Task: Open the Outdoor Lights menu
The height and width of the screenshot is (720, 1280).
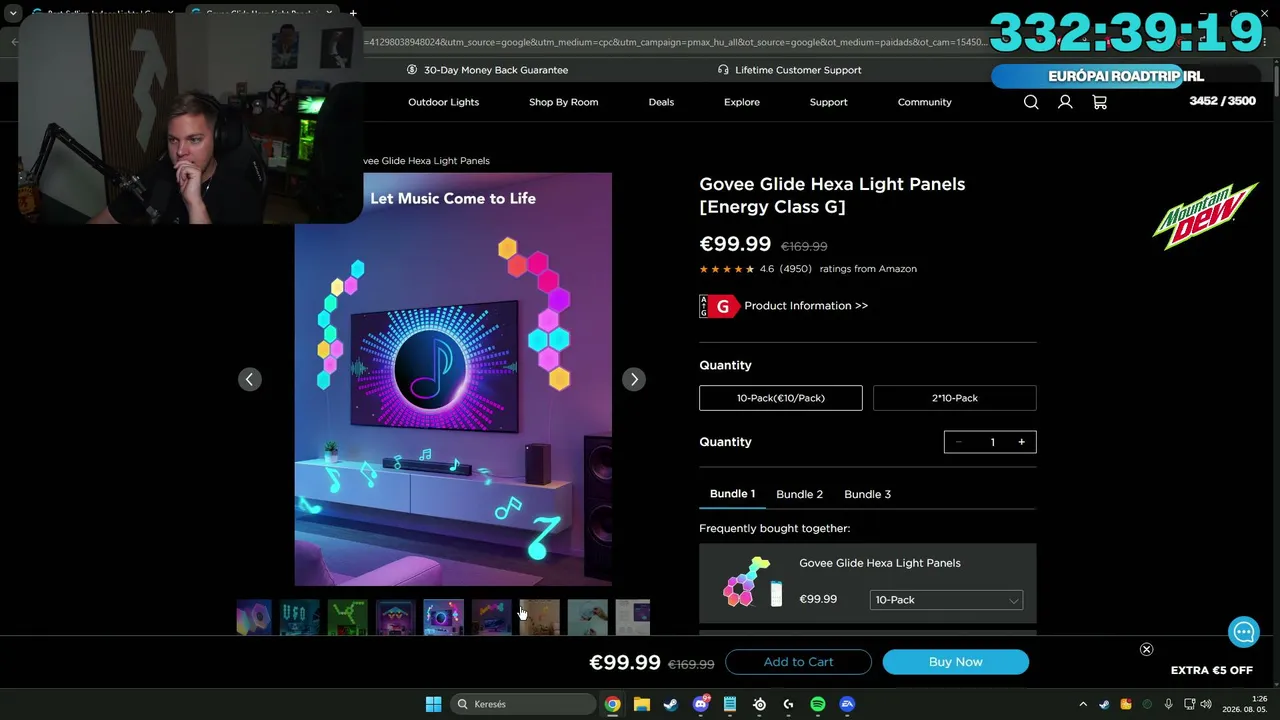Action: tap(443, 102)
